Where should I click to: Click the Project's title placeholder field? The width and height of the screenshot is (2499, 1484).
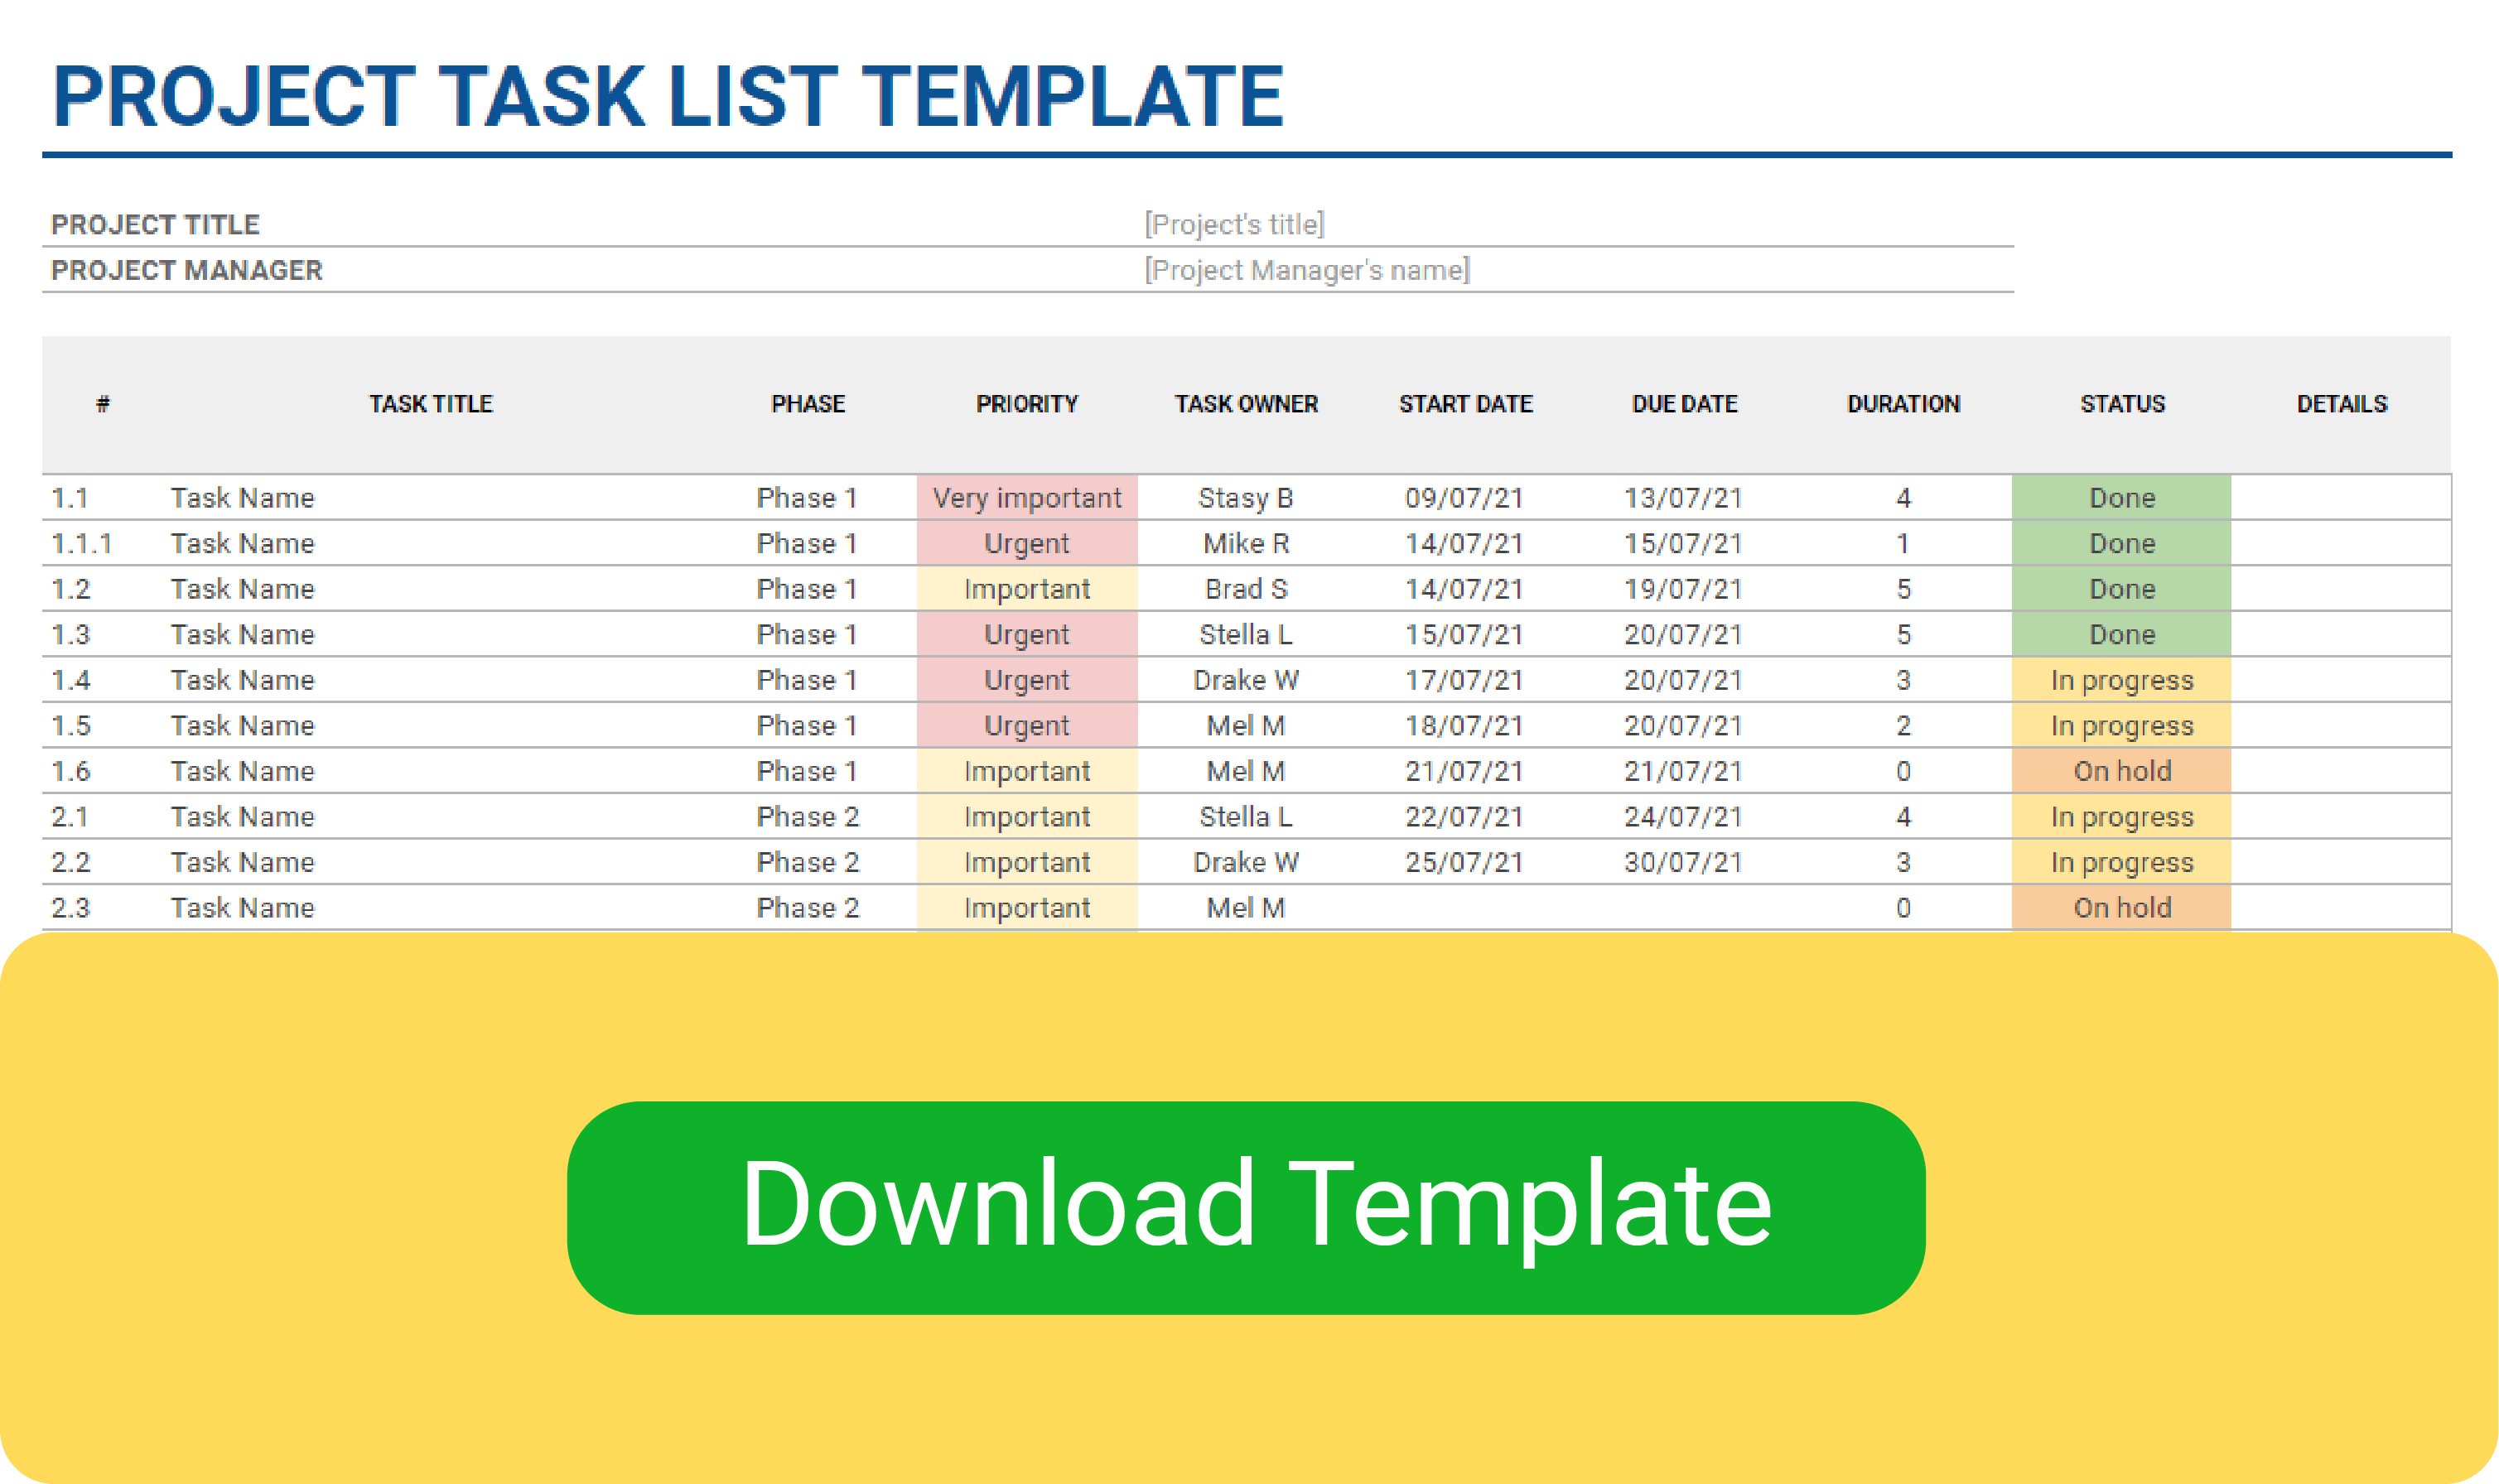(x=1234, y=224)
